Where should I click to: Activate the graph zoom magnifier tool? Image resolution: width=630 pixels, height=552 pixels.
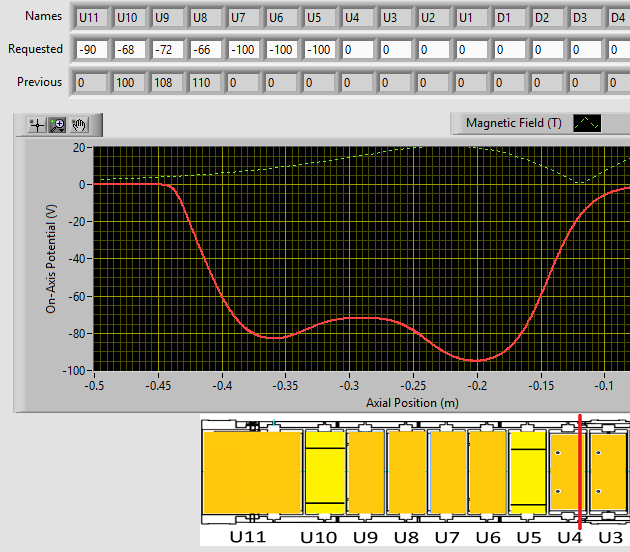[57, 125]
